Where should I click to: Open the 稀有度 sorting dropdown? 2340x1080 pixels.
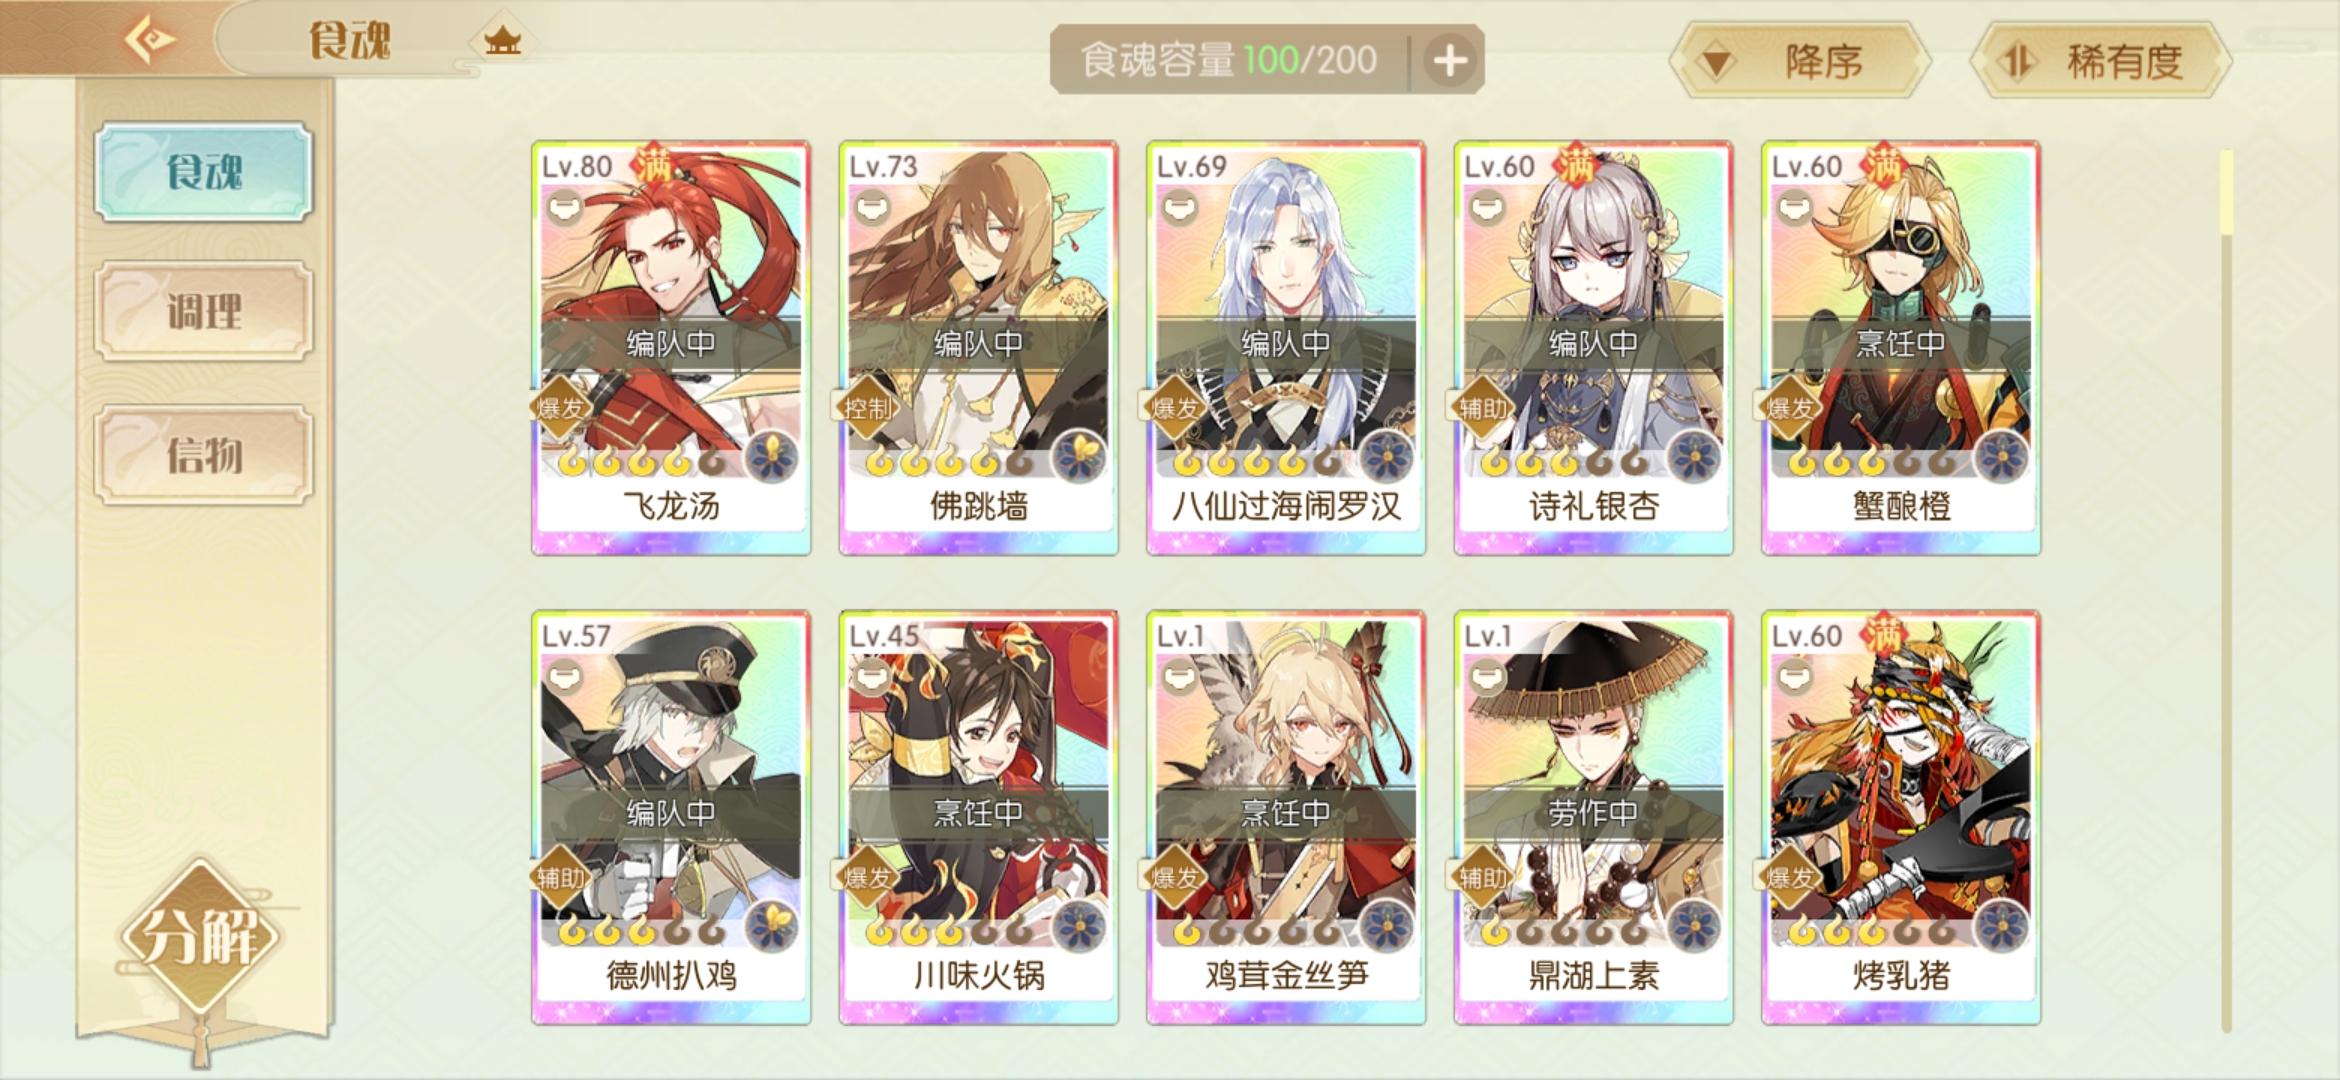click(x=2101, y=61)
